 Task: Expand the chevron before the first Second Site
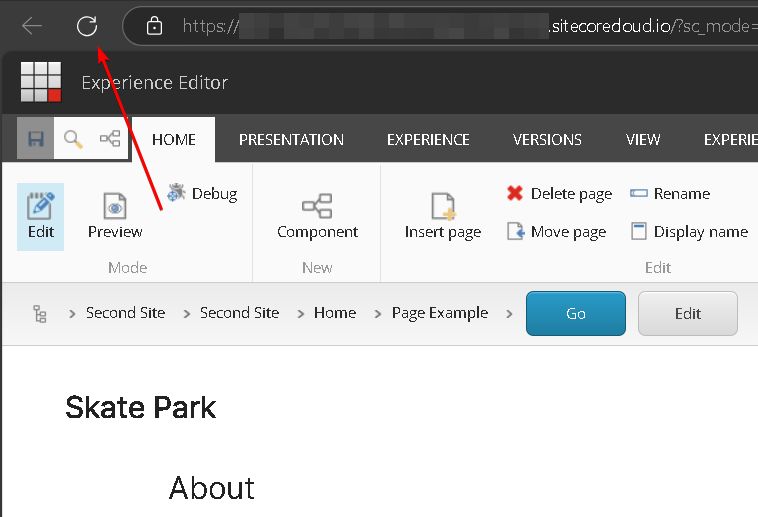pos(72,314)
